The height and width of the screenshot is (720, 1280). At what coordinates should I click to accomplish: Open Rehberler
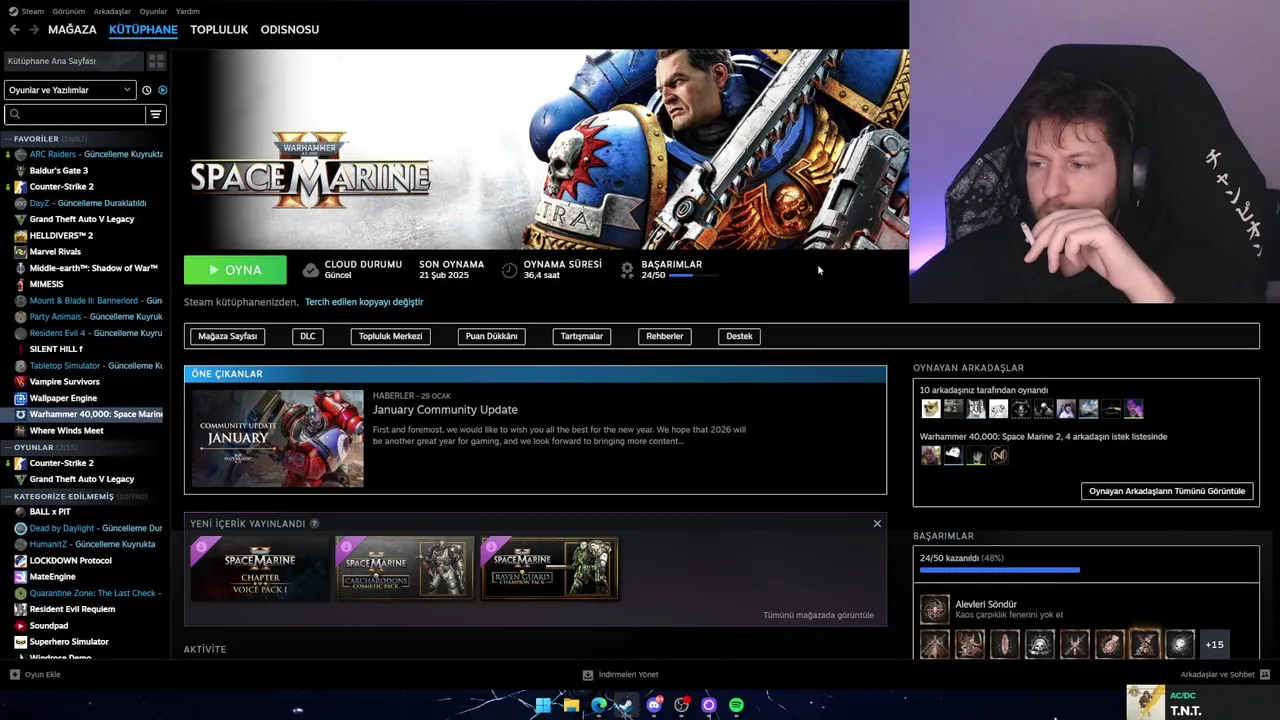665,336
